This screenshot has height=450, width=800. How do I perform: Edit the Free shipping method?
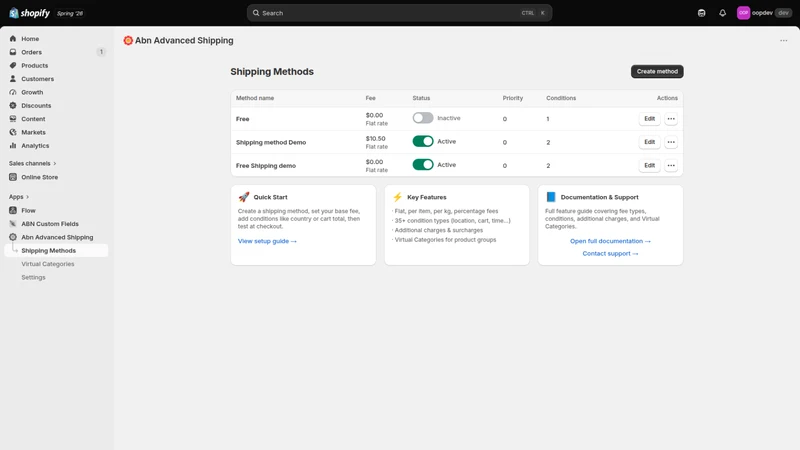tap(649, 119)
